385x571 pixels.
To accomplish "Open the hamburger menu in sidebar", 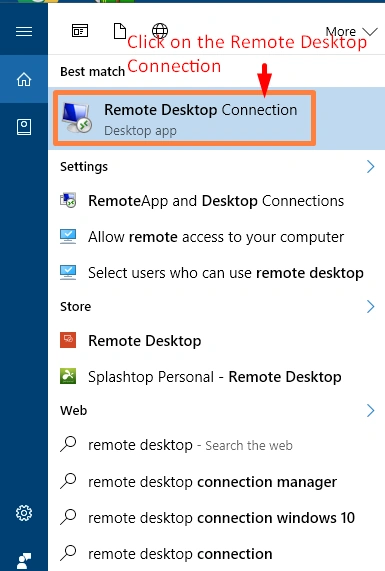I will [24, 32].
